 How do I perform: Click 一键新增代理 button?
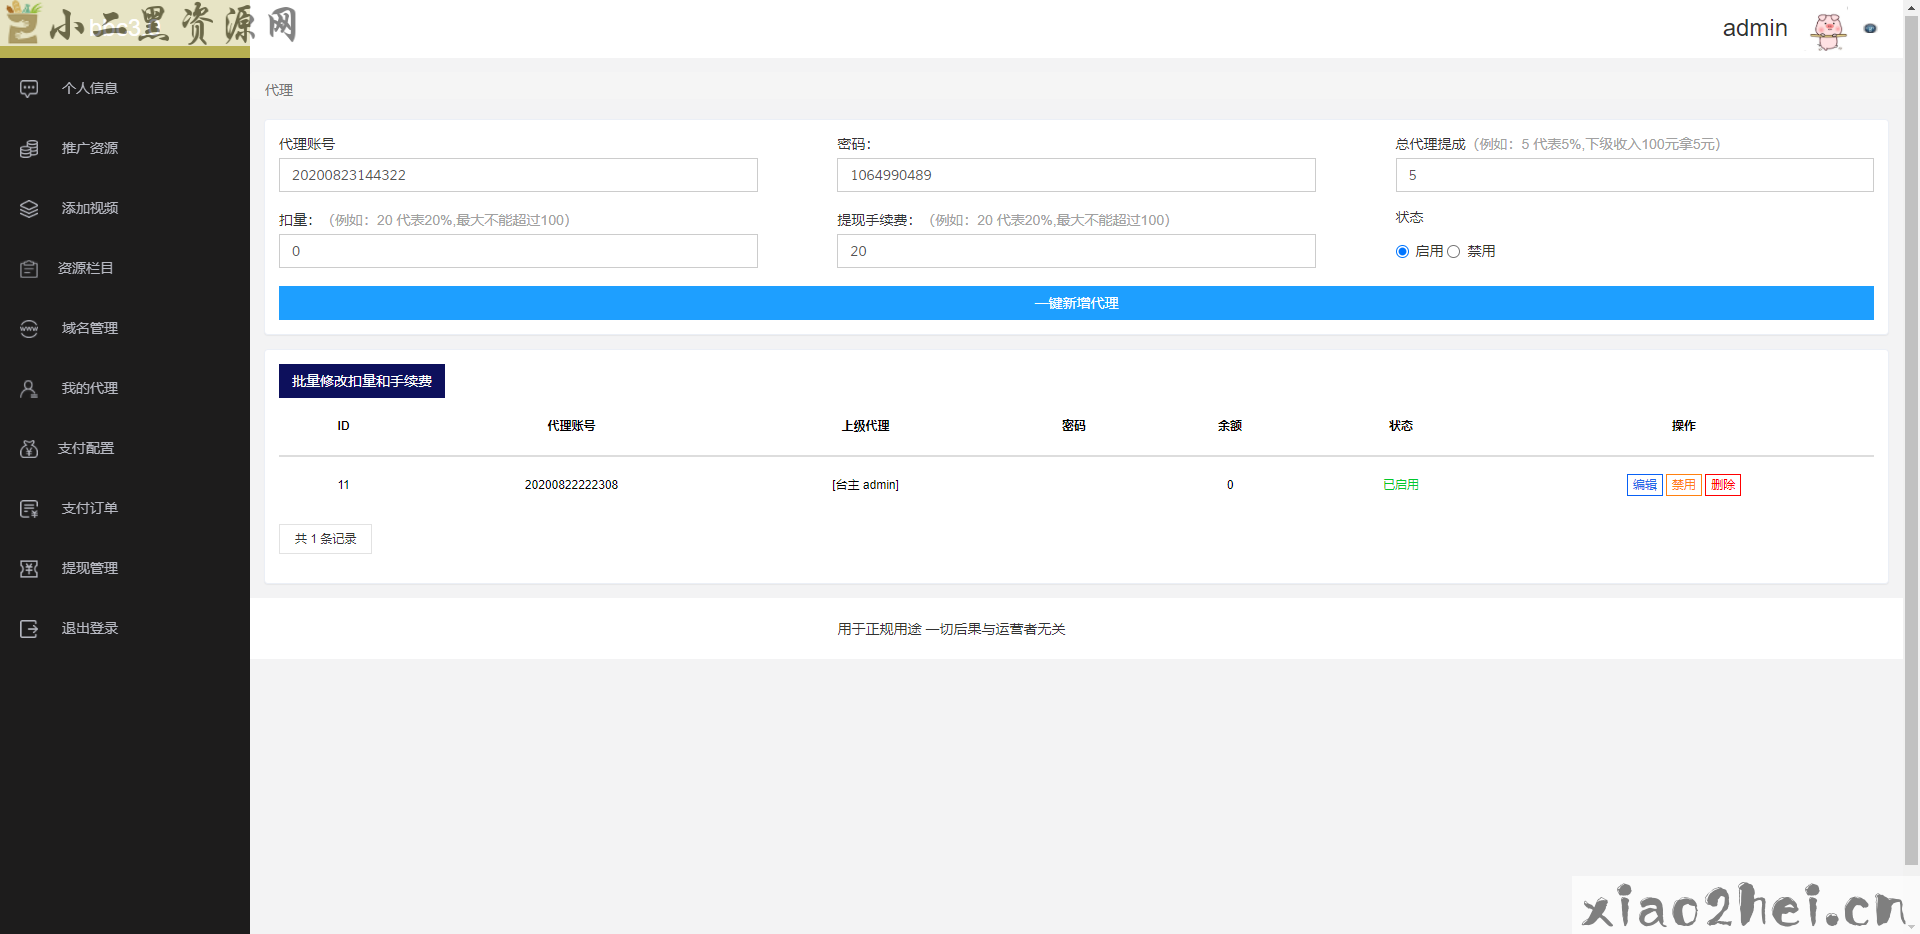click(x=1076, y=303)
